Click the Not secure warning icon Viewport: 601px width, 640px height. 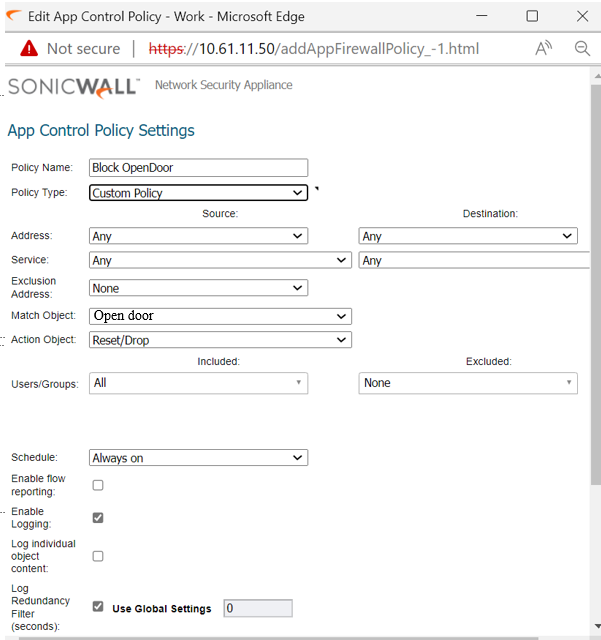coord(29,49)
